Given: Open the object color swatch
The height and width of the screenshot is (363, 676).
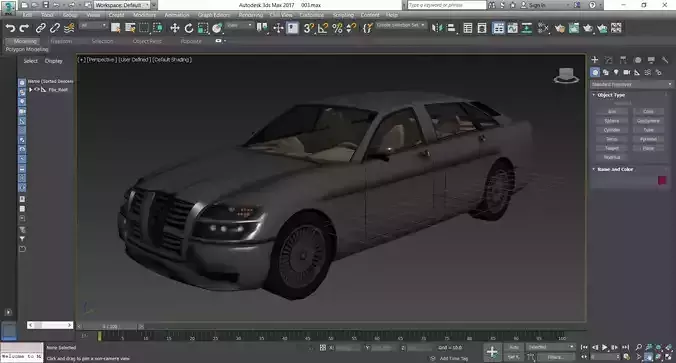Looking at the screenshot, I should [662, 181].
